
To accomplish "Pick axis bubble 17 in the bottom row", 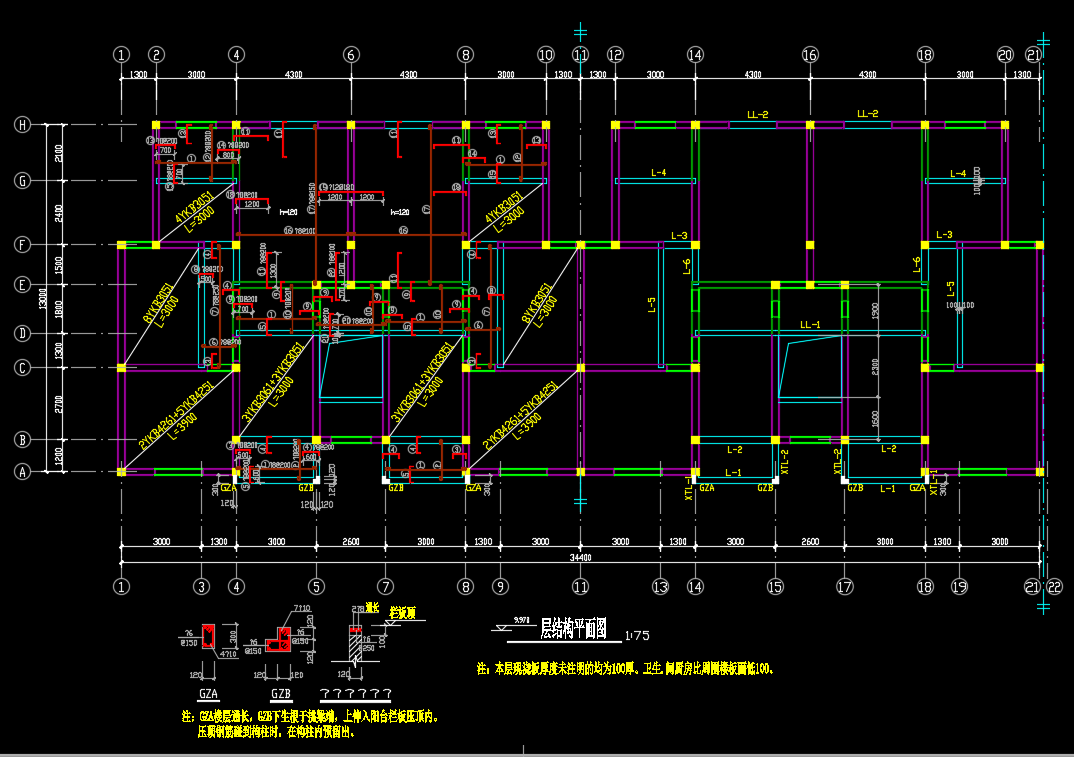I will coord(845,587).
